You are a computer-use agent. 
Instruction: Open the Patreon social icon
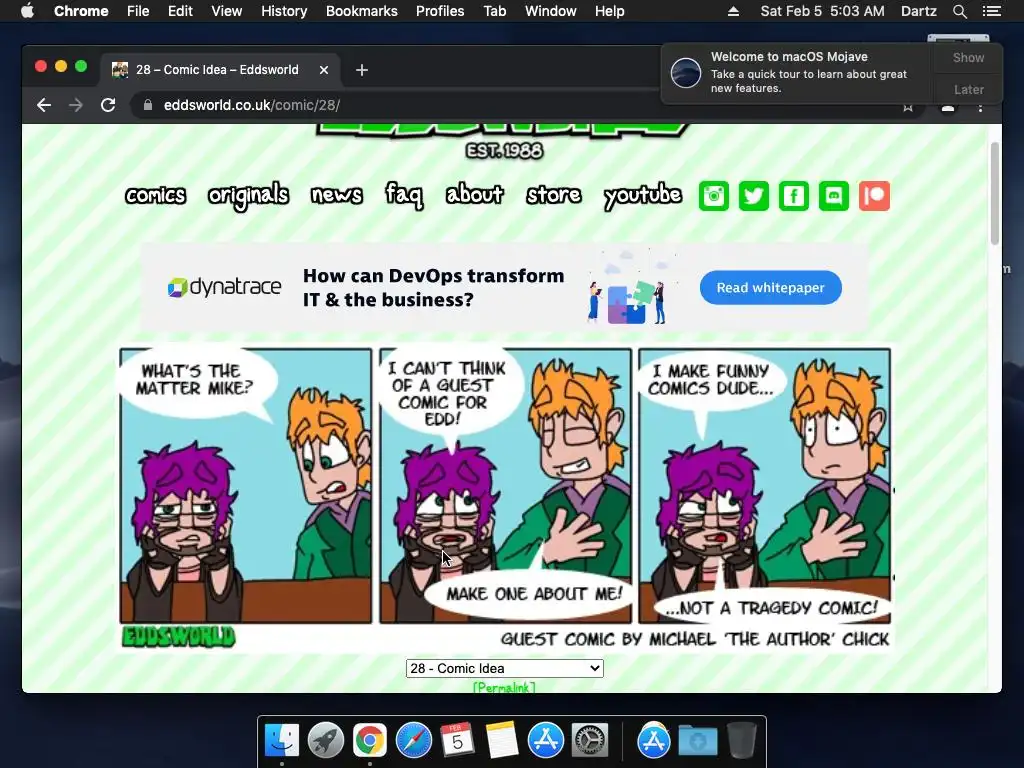click(874, 196)
